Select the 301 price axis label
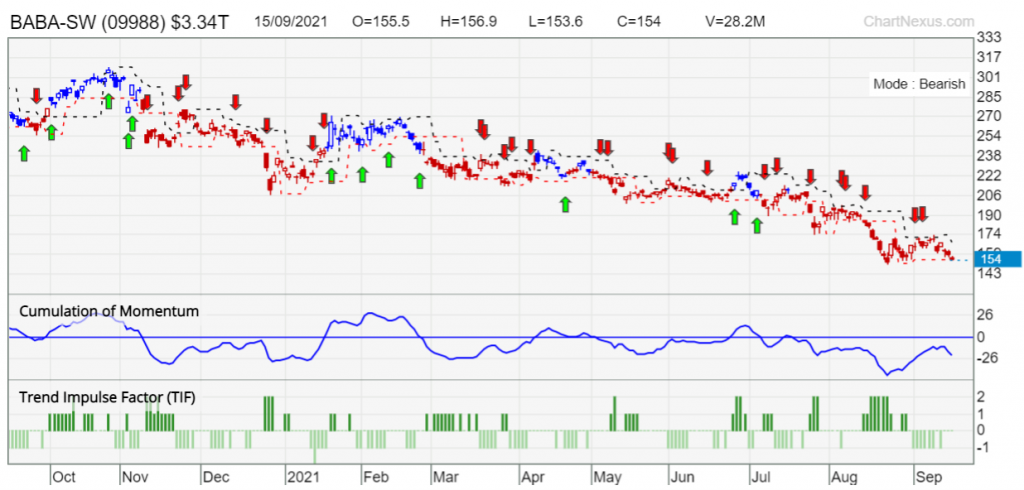The image size is (1024, 490). click(x=988, y=76)
